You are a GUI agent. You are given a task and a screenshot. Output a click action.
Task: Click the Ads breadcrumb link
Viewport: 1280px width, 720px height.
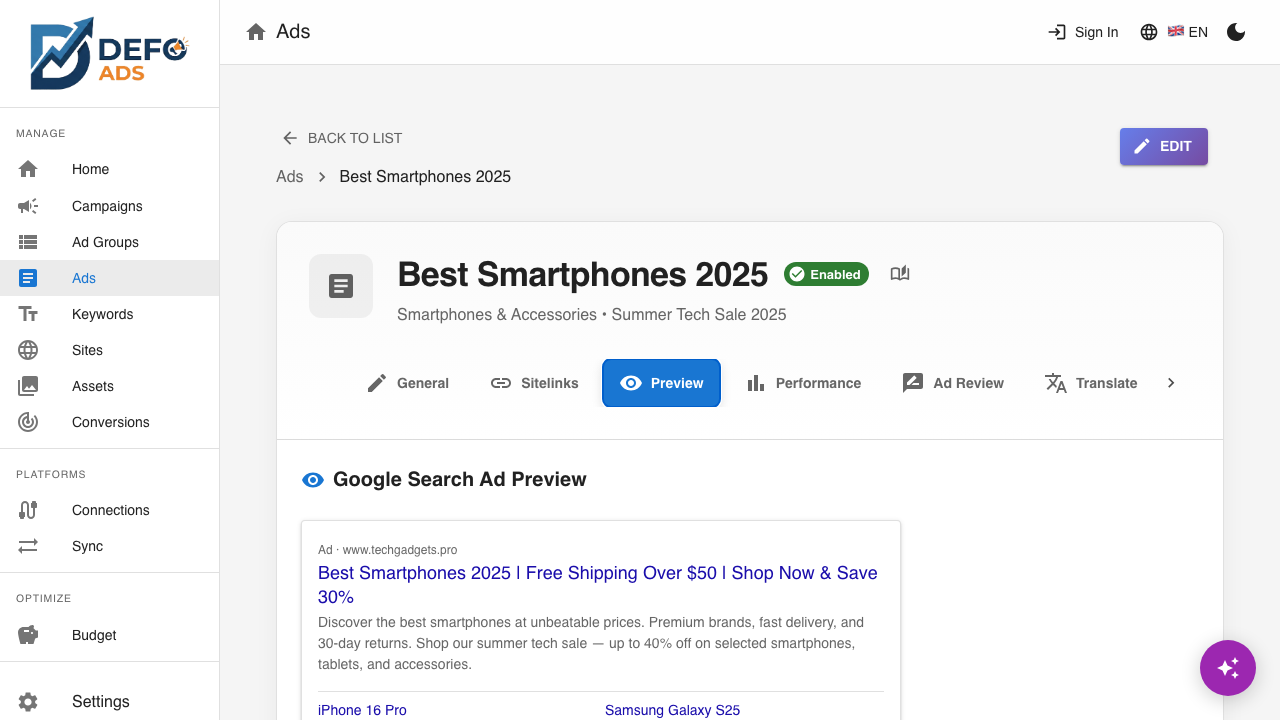(290, 177)
